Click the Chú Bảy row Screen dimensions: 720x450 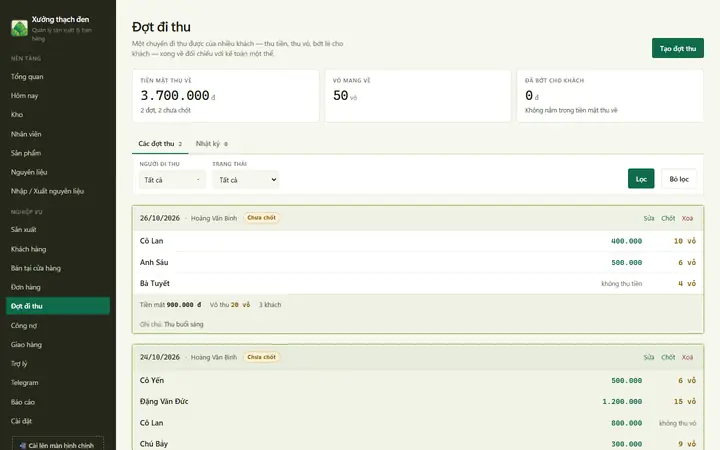click(418, 444)
